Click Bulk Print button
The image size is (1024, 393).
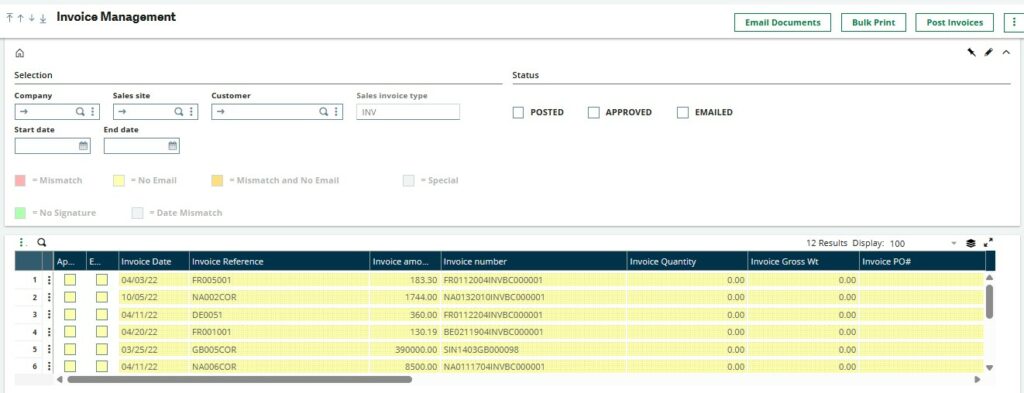[x=873, y=22]
